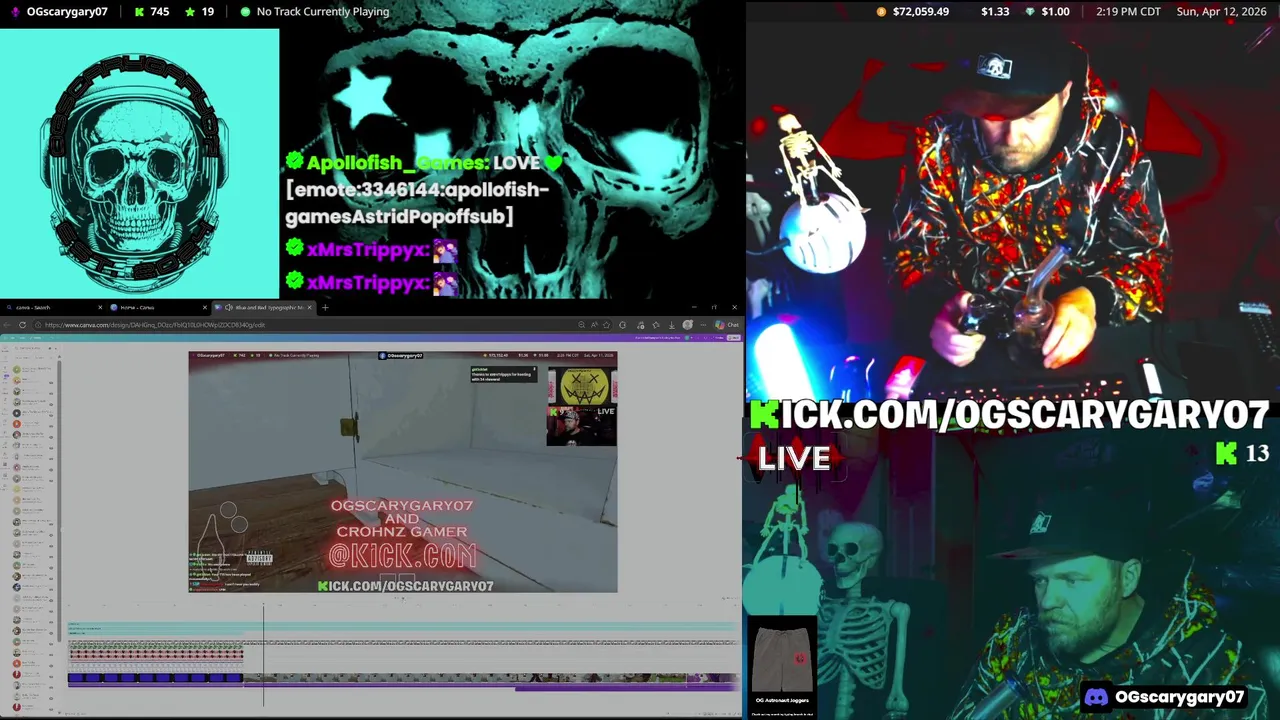1280x720 pixels.
Task: Select the cyan track in Canva timeline
Action: click(400, 628)
